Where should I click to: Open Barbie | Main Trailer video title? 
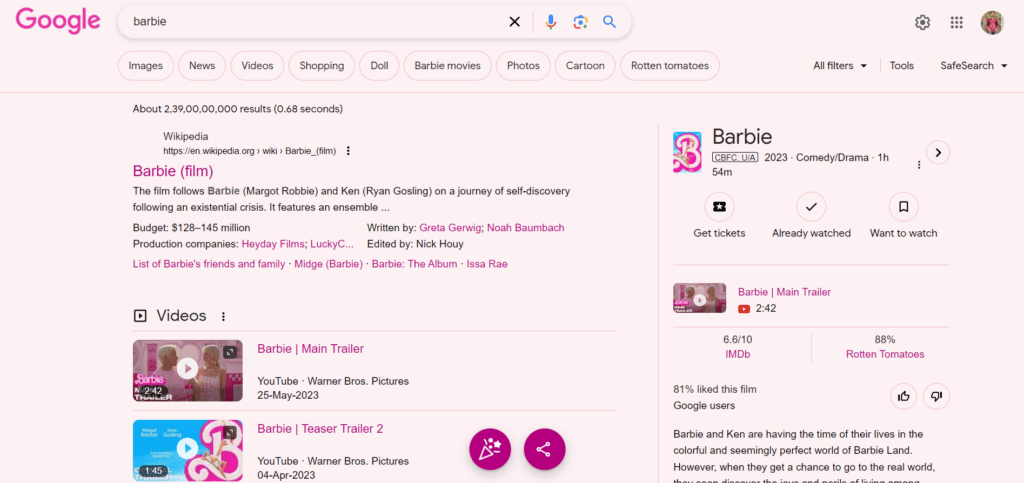(x=310, y=349)
